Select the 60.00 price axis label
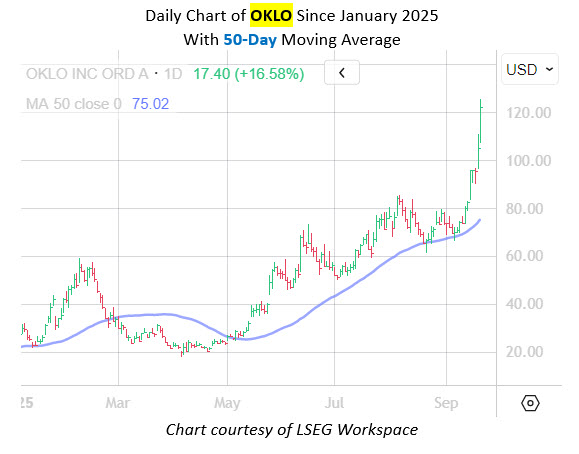The width and height of the screenshot is (579, 454). click(524, 256)
